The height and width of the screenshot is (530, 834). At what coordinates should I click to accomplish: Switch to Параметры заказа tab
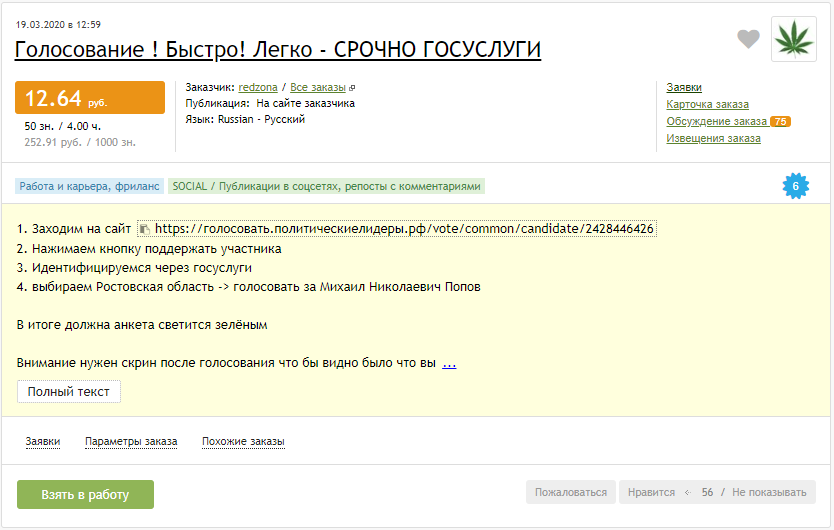coord(131,441)
